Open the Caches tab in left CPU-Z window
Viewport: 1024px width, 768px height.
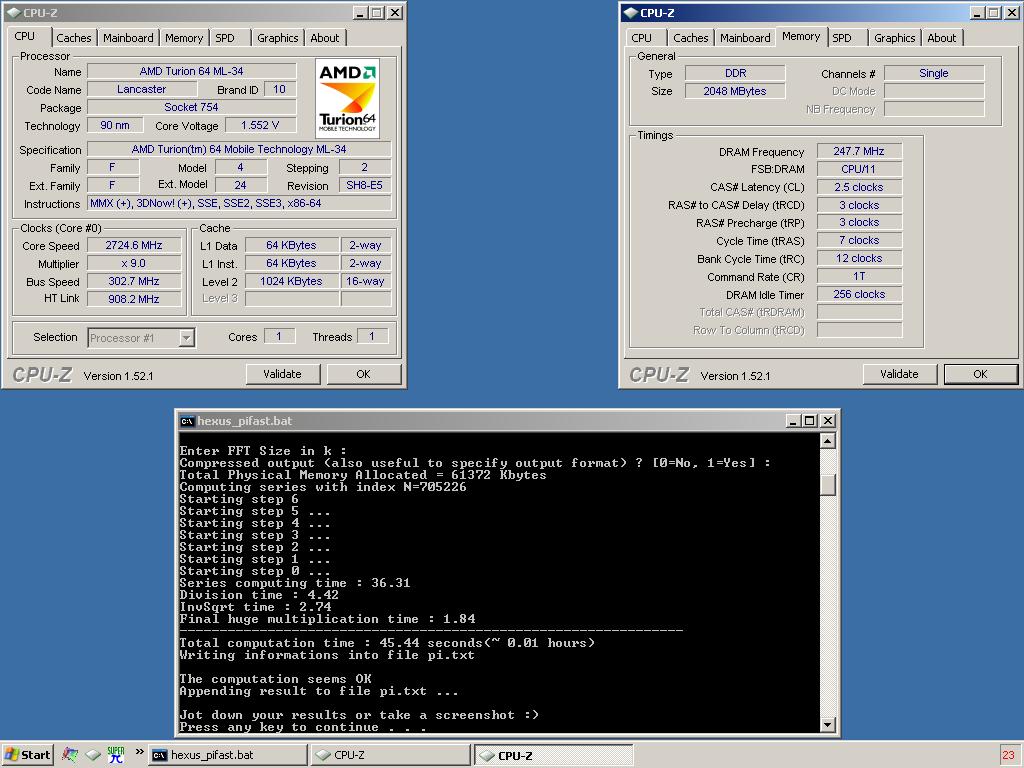tap(74, 38)
